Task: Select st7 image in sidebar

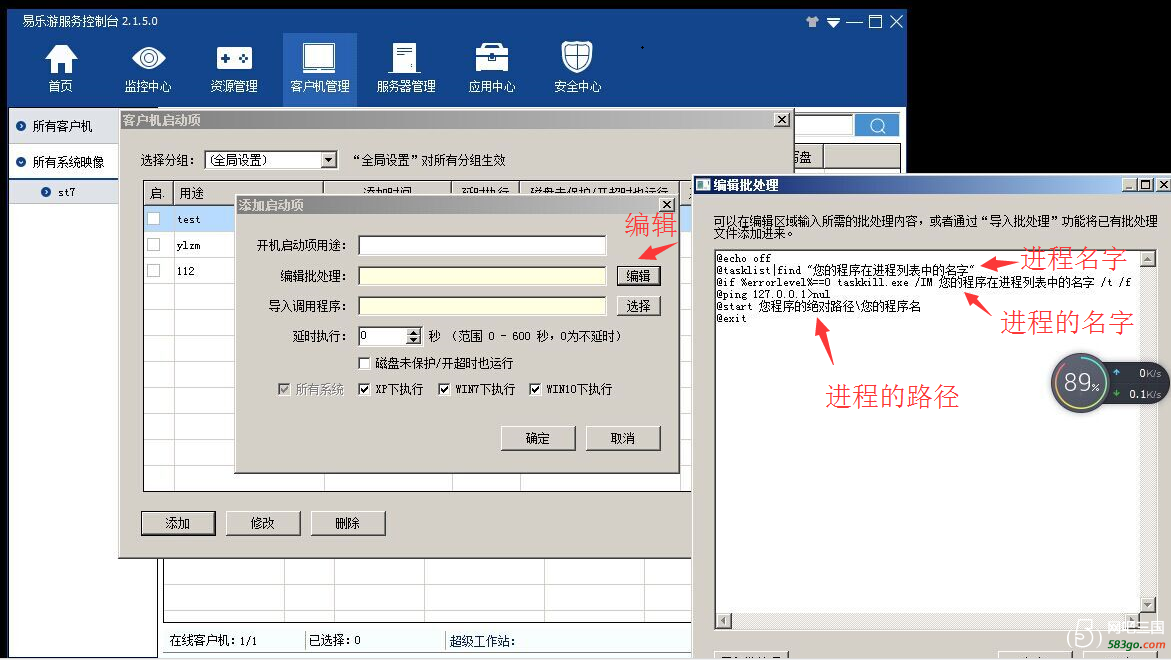Action: 66,192
